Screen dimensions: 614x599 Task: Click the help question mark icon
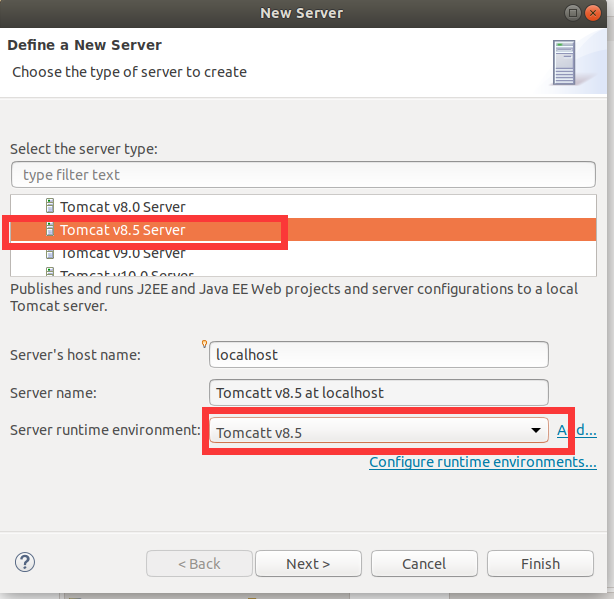pos(25,563)
